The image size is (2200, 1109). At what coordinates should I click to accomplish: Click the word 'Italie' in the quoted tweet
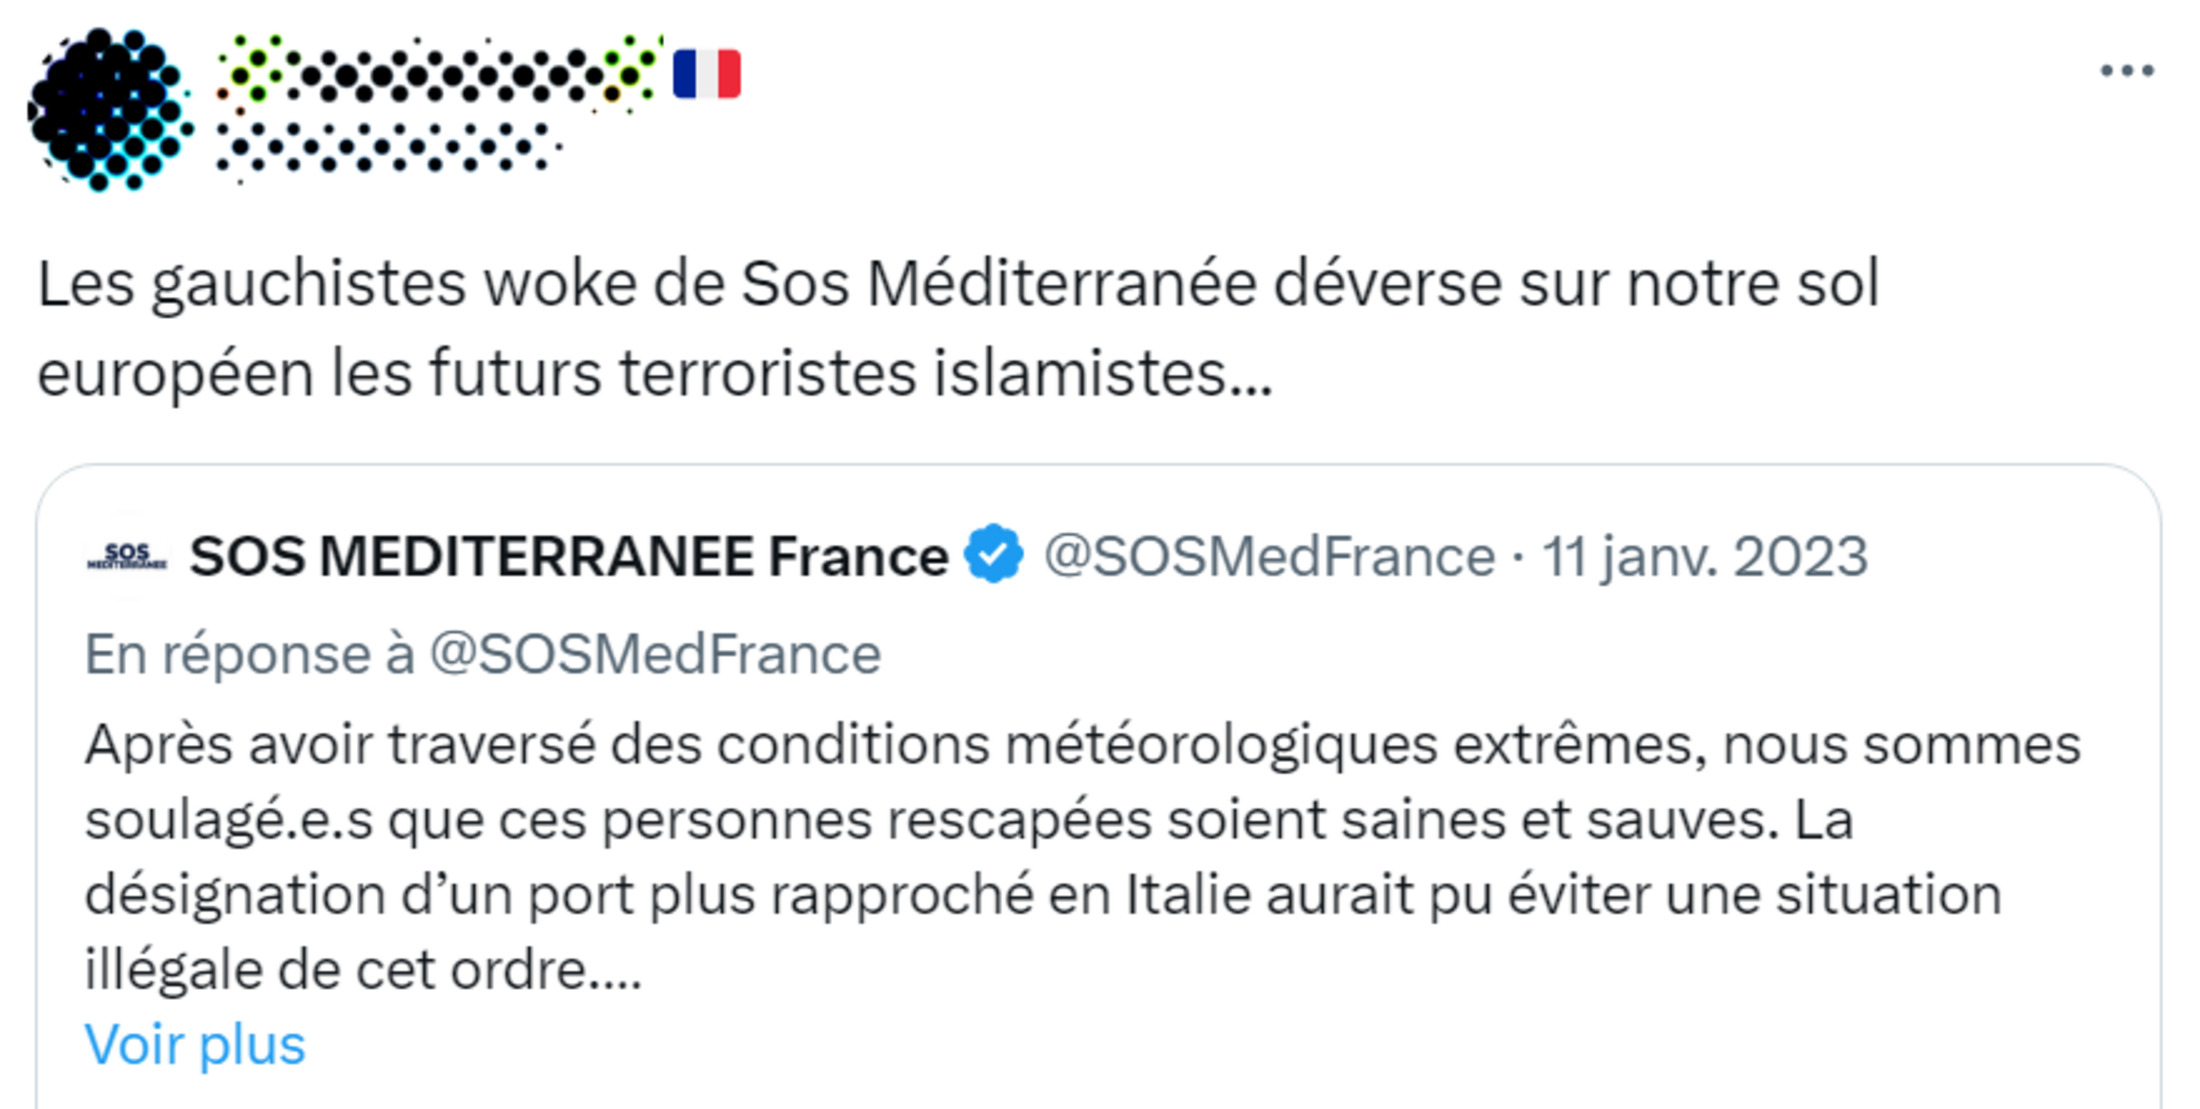tap(1188, 894)
